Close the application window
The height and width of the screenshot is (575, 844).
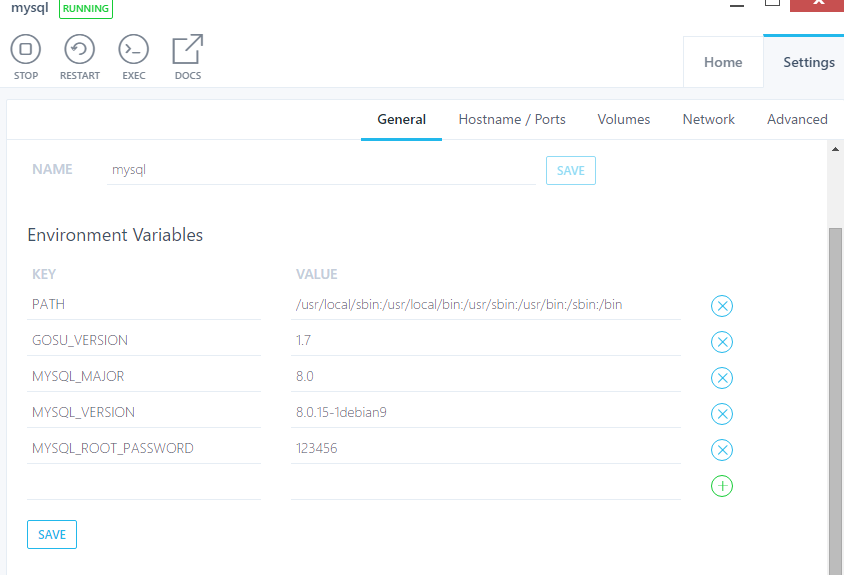818,4
